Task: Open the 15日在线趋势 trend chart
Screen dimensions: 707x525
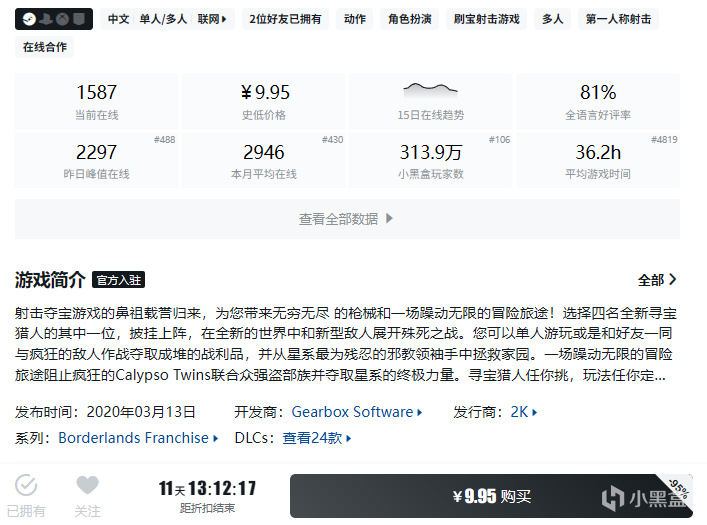Action: click(431, 101)
